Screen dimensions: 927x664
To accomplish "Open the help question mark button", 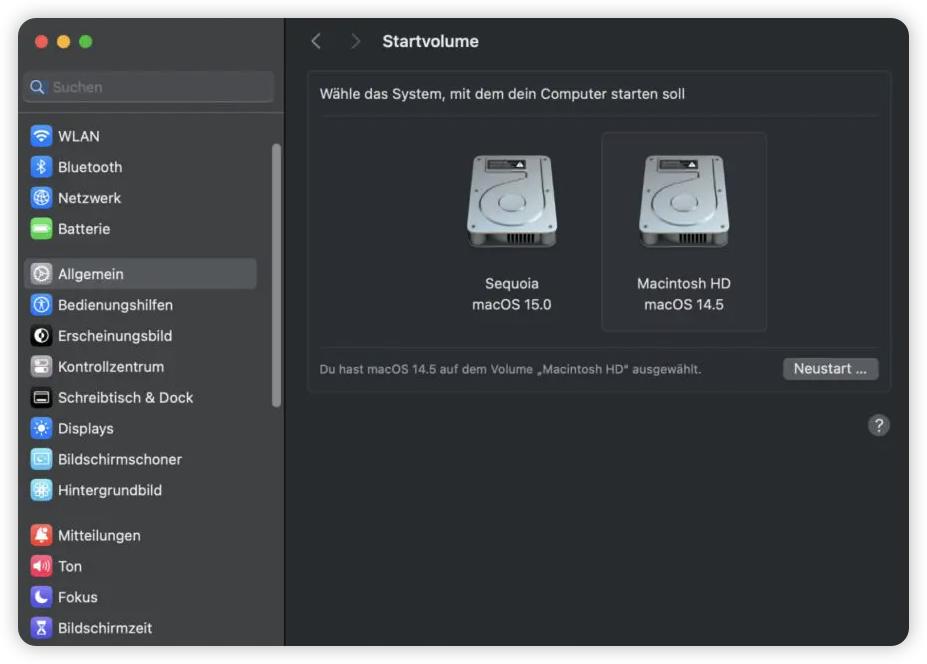I will pyautogui.click(x=879, y=425).
